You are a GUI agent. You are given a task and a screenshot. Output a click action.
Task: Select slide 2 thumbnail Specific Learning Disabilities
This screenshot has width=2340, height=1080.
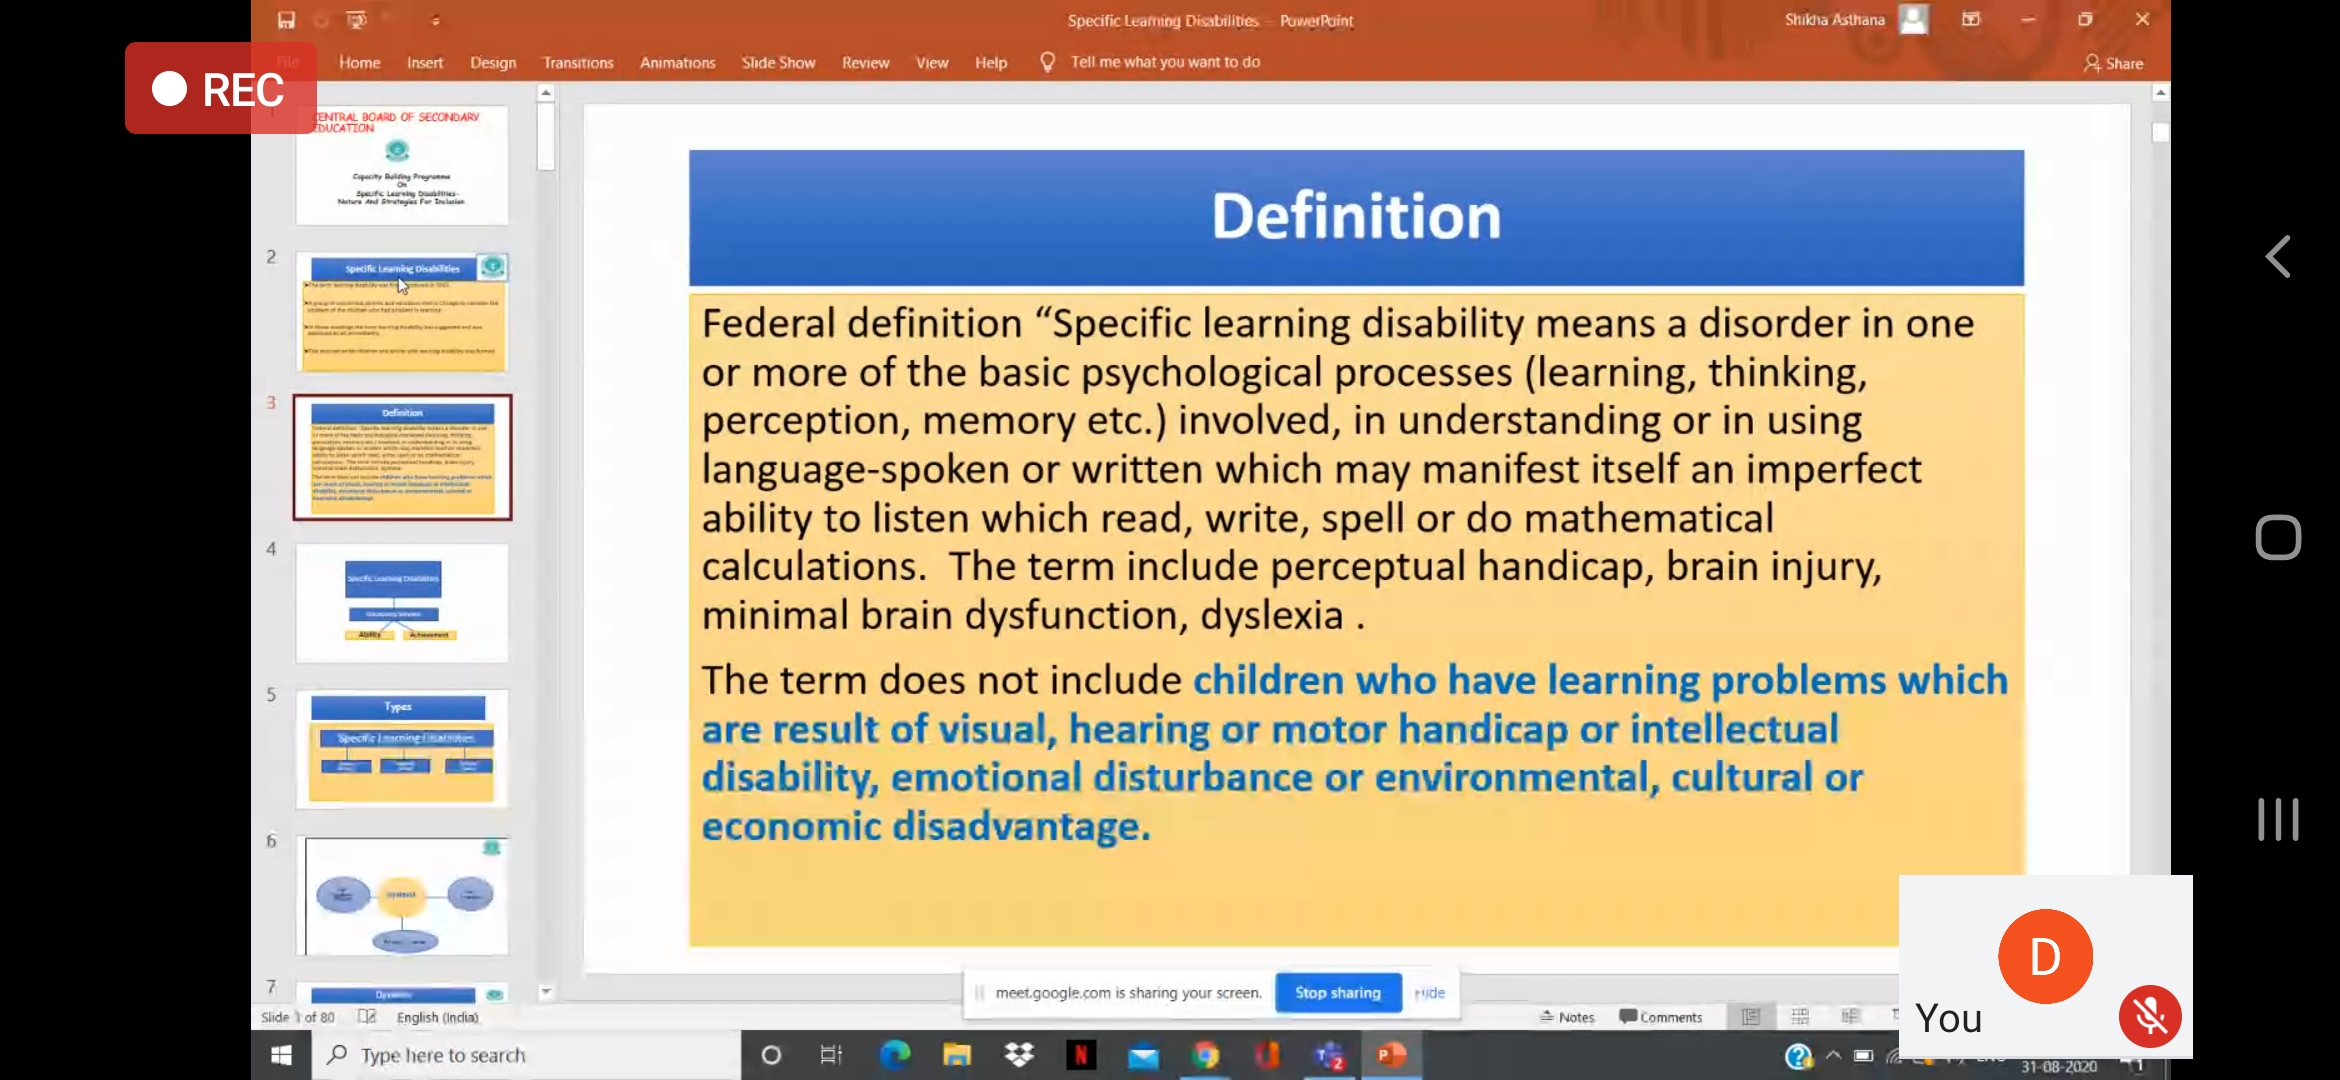click(402, 312)
